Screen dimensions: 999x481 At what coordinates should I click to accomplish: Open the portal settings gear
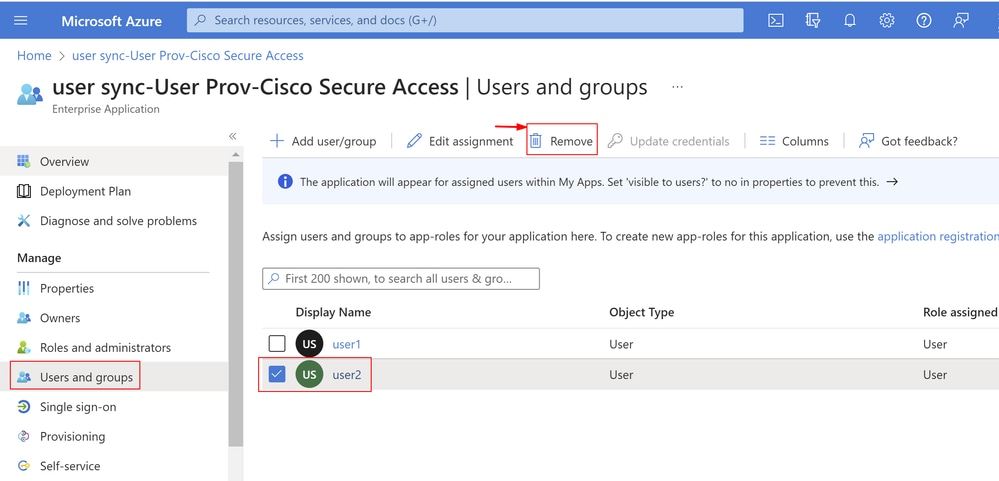point(886,20)
